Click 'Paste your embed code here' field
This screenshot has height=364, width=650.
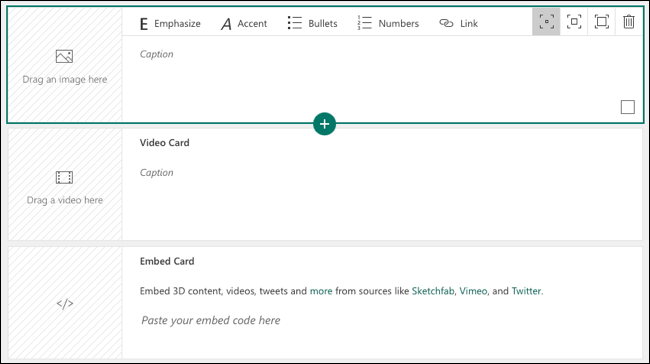click(x=211, y=320)
